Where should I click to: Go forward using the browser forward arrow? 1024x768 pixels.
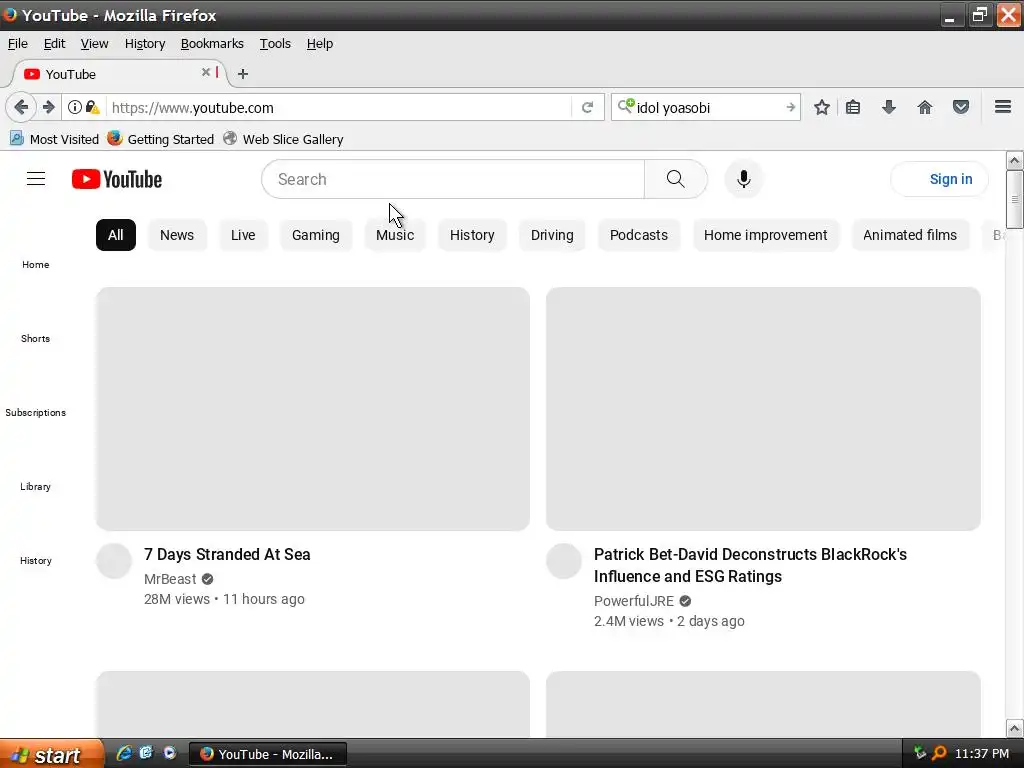(48, 107)
